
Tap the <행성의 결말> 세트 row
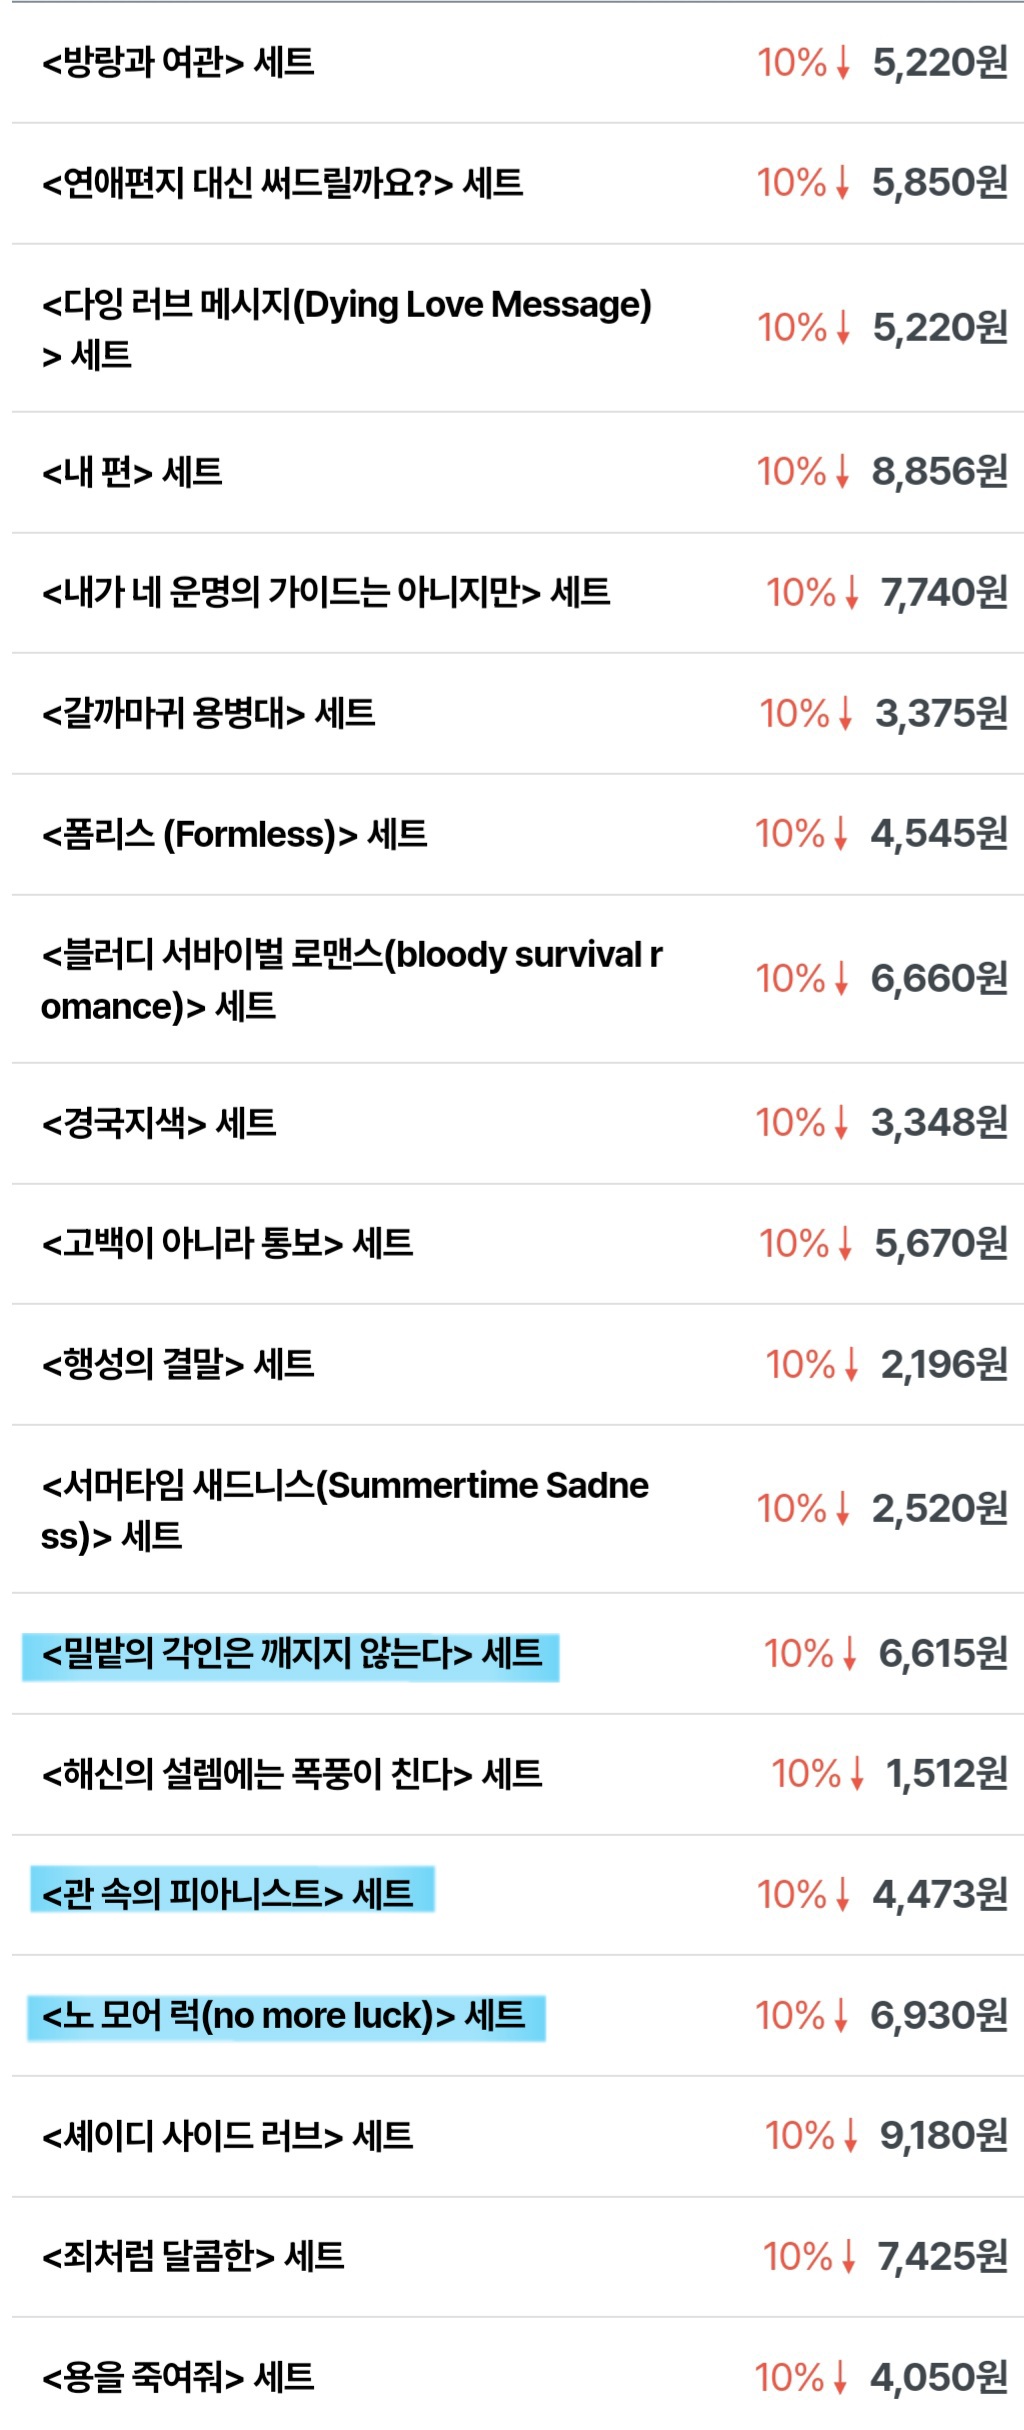[x=178, y=1364]
